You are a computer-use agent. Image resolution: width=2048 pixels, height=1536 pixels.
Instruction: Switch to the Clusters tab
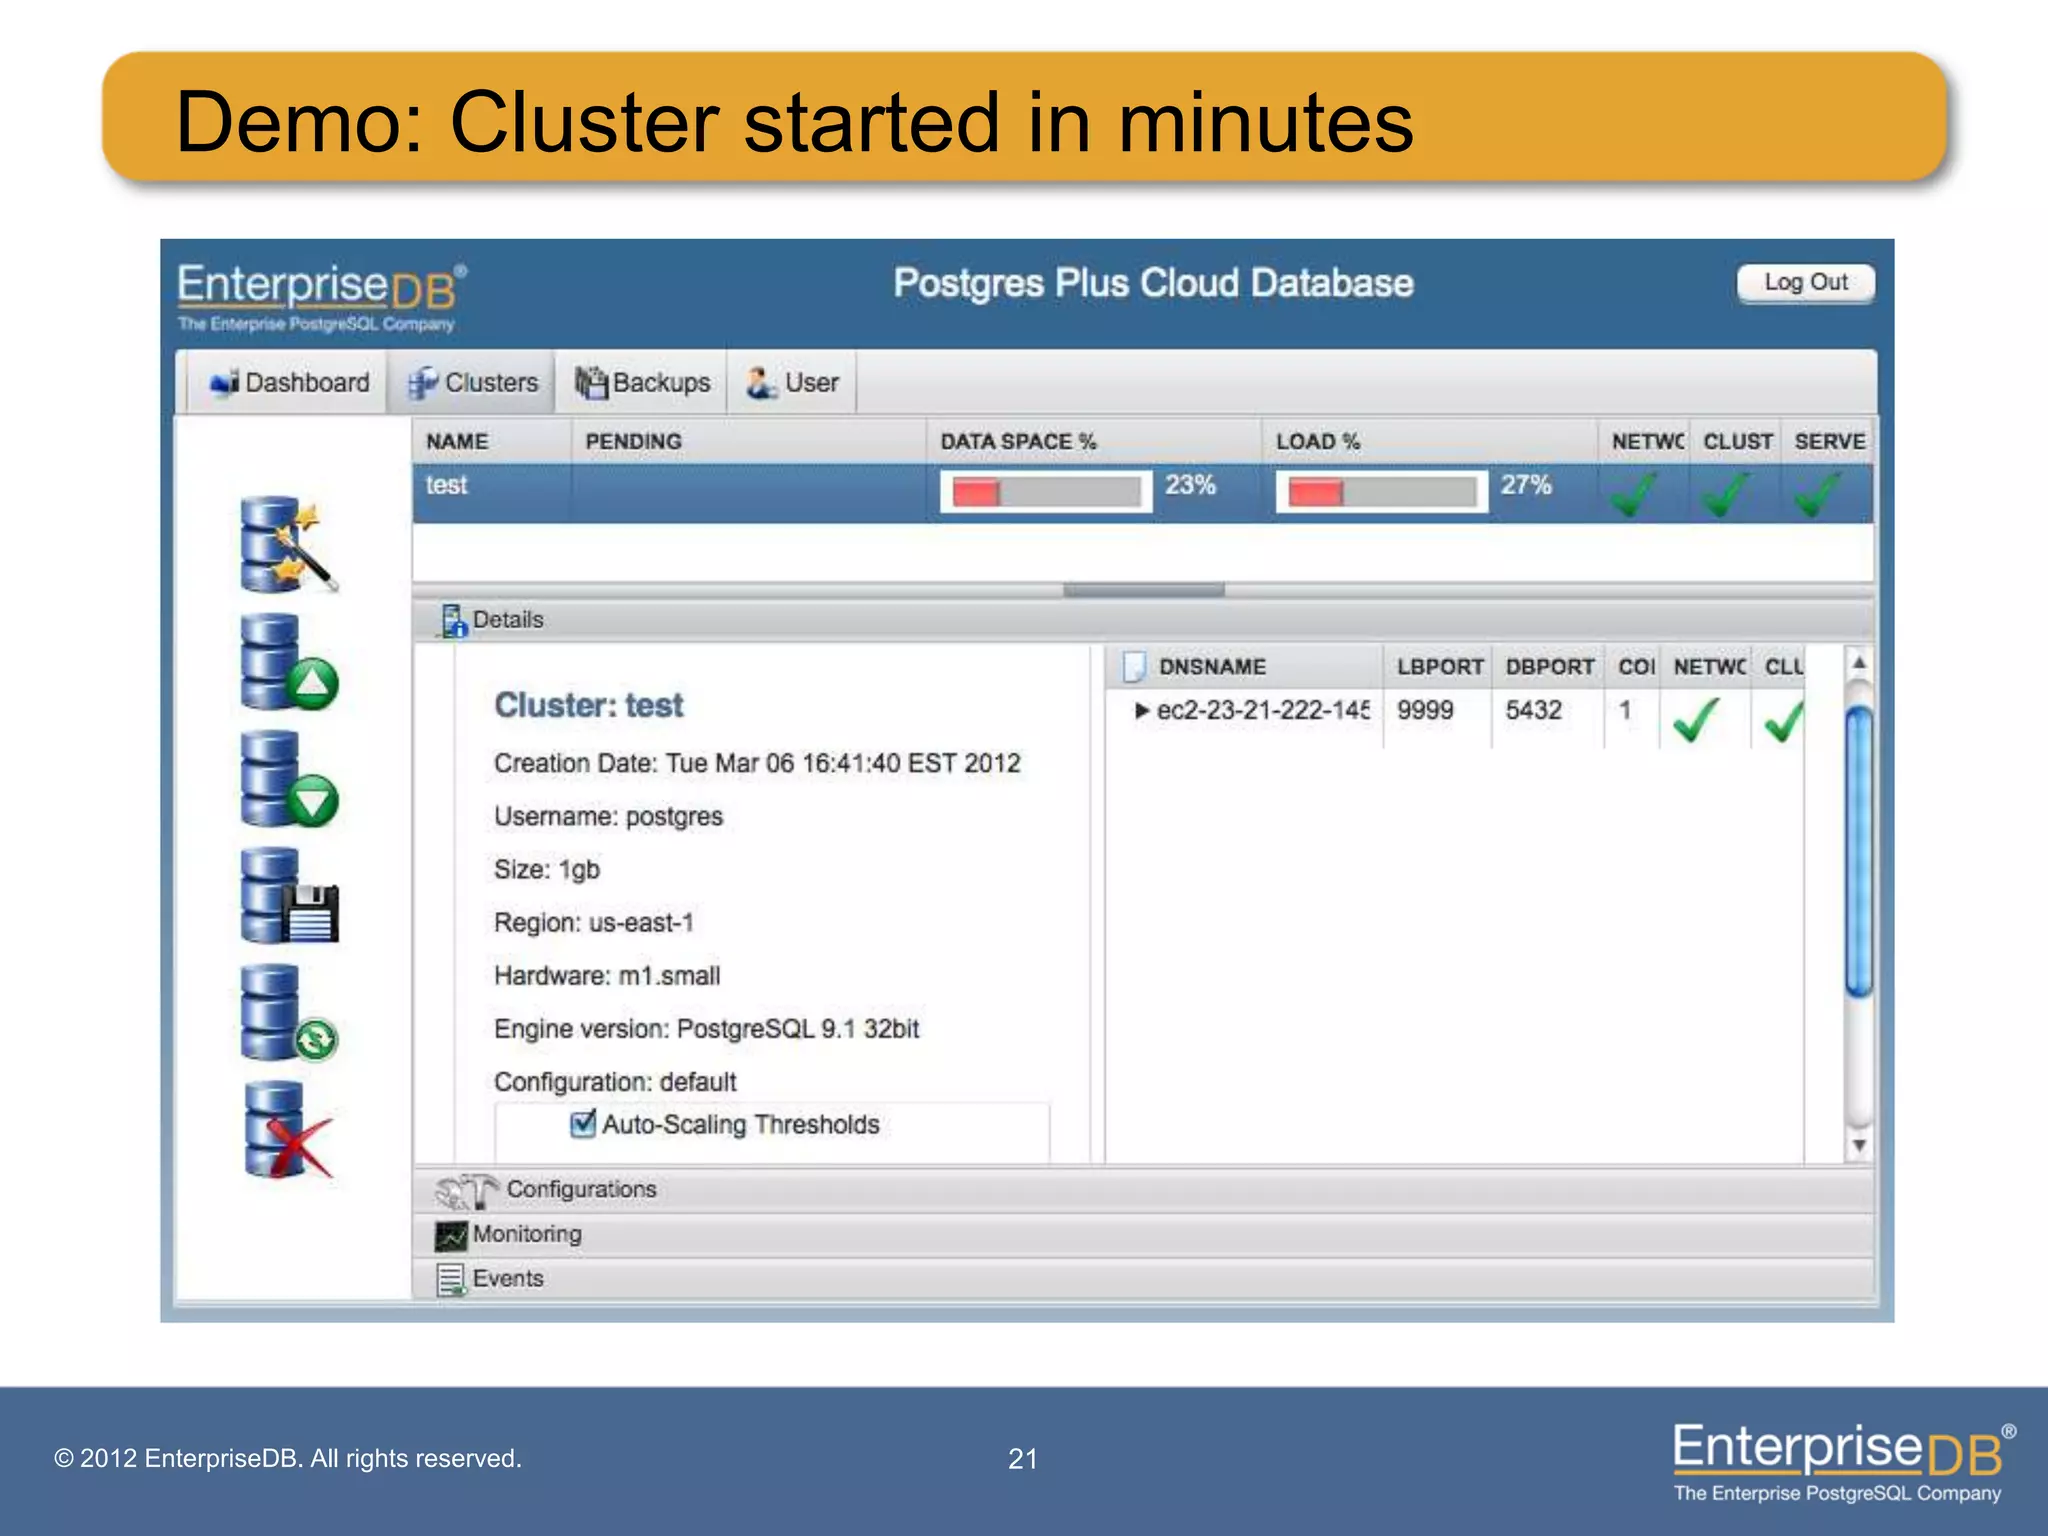point(472,383)
